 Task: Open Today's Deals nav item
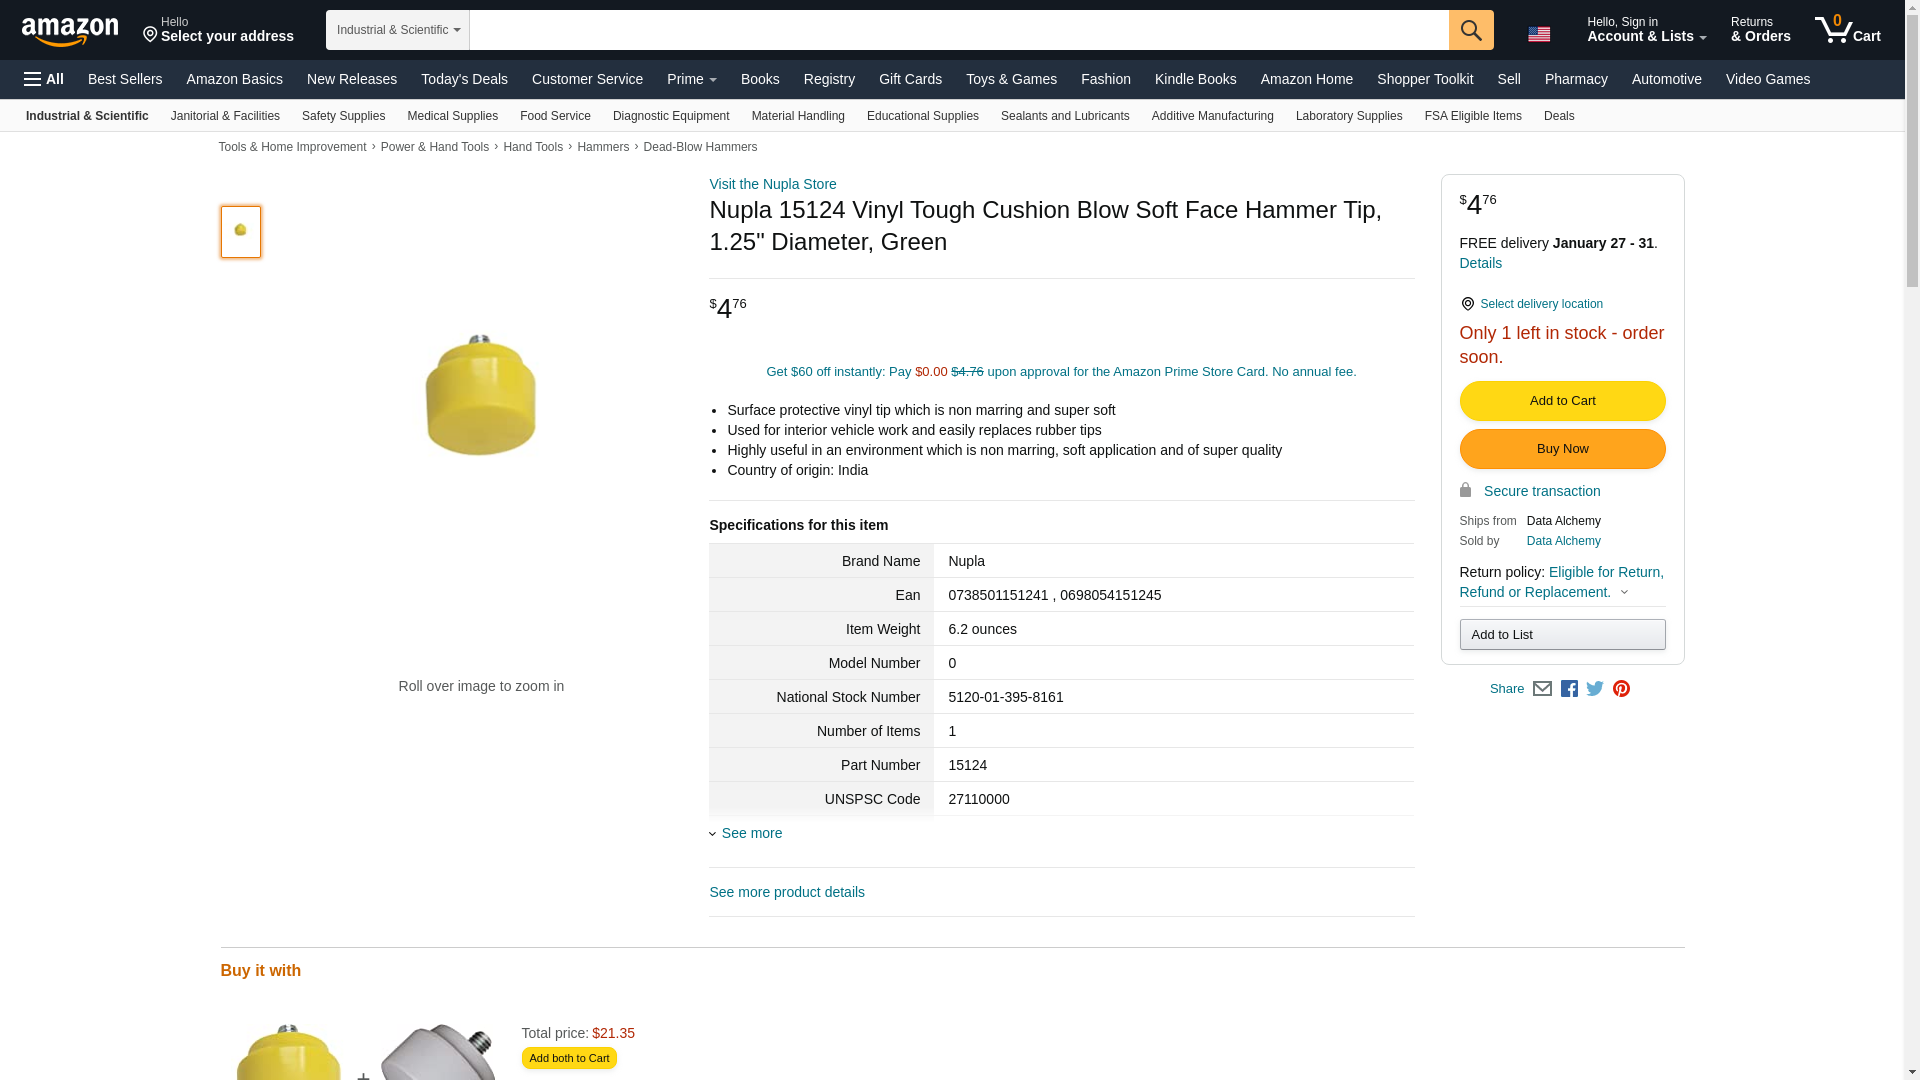pos(464,79)
